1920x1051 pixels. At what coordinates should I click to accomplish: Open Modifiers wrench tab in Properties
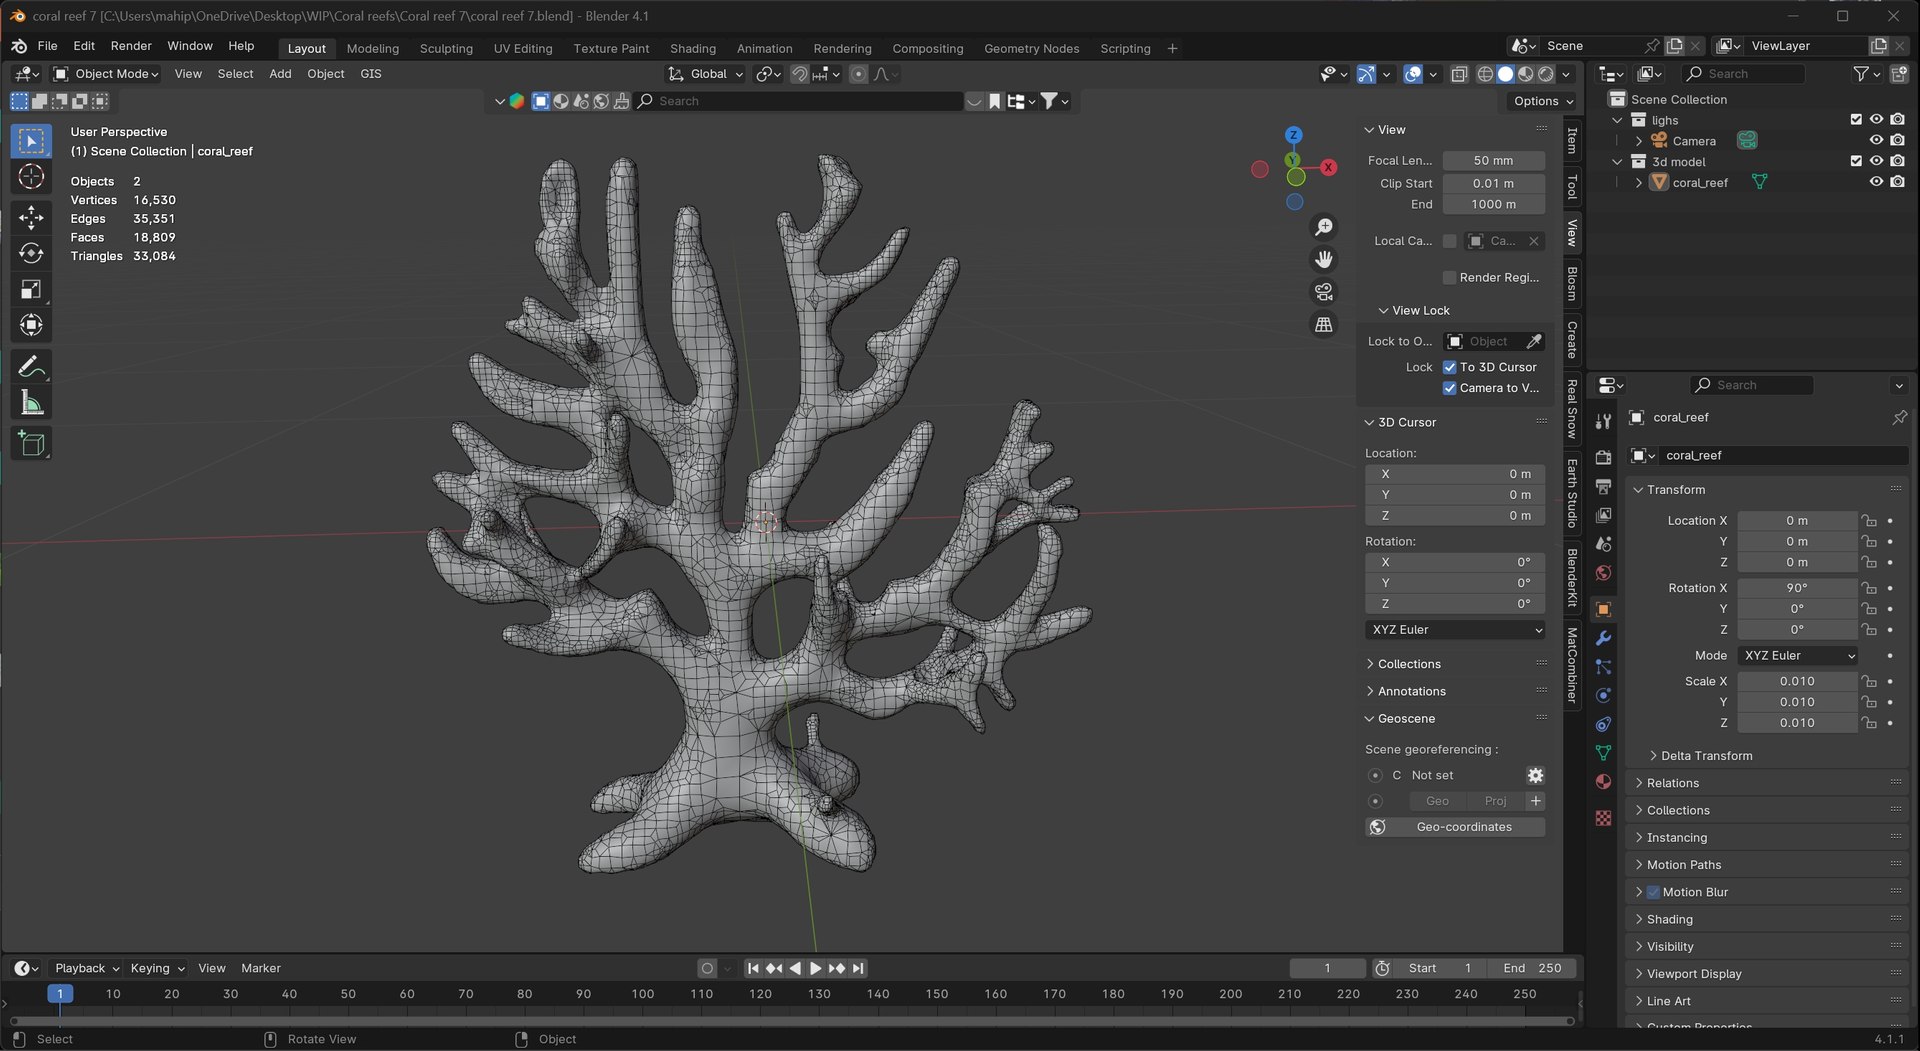[1603, 638]
